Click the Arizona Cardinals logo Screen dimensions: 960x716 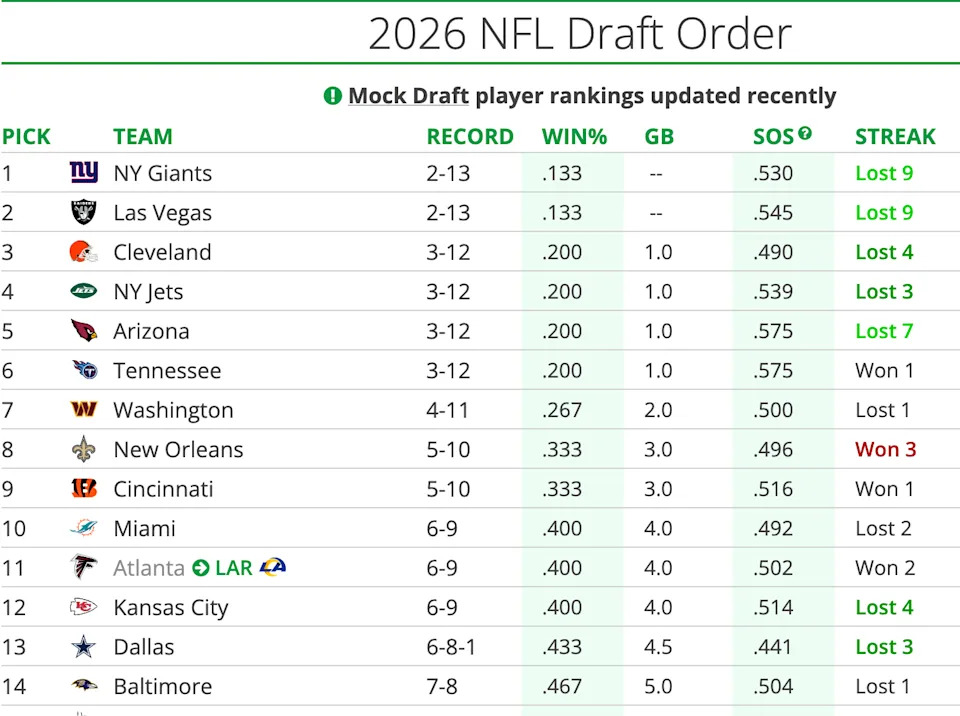[84, 331]
